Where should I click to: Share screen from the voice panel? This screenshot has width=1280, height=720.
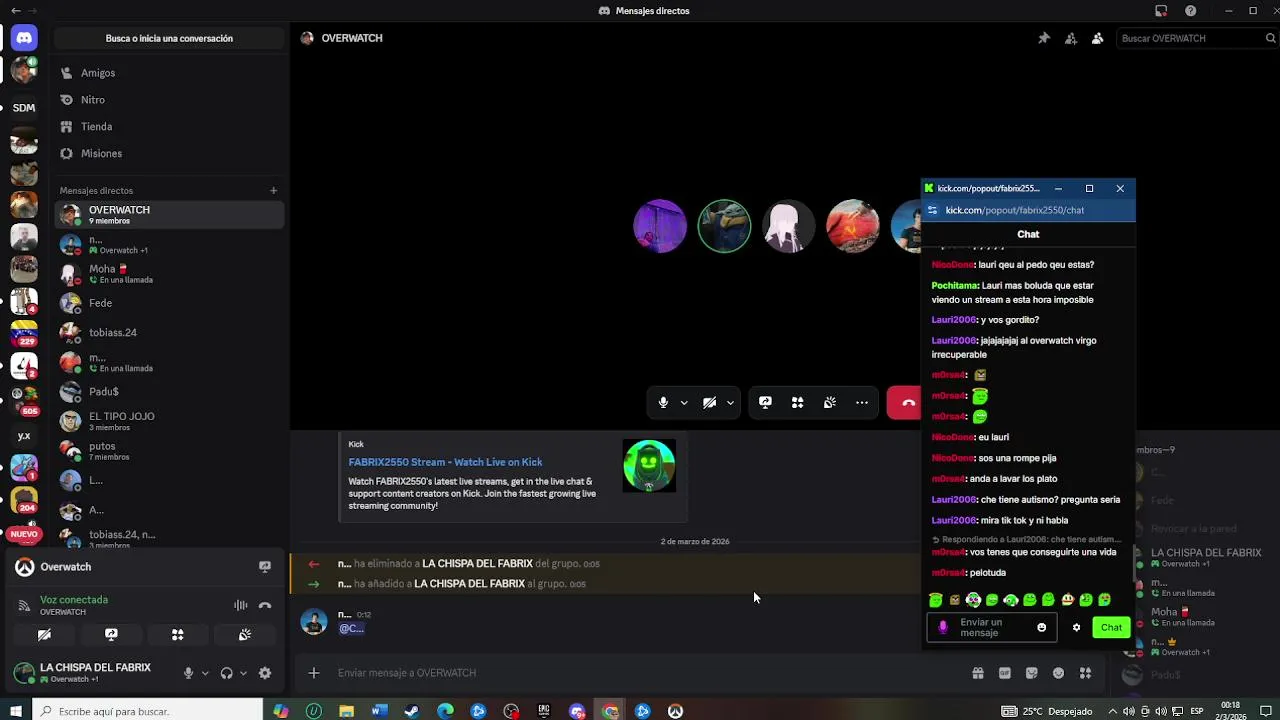click(111, 635)
